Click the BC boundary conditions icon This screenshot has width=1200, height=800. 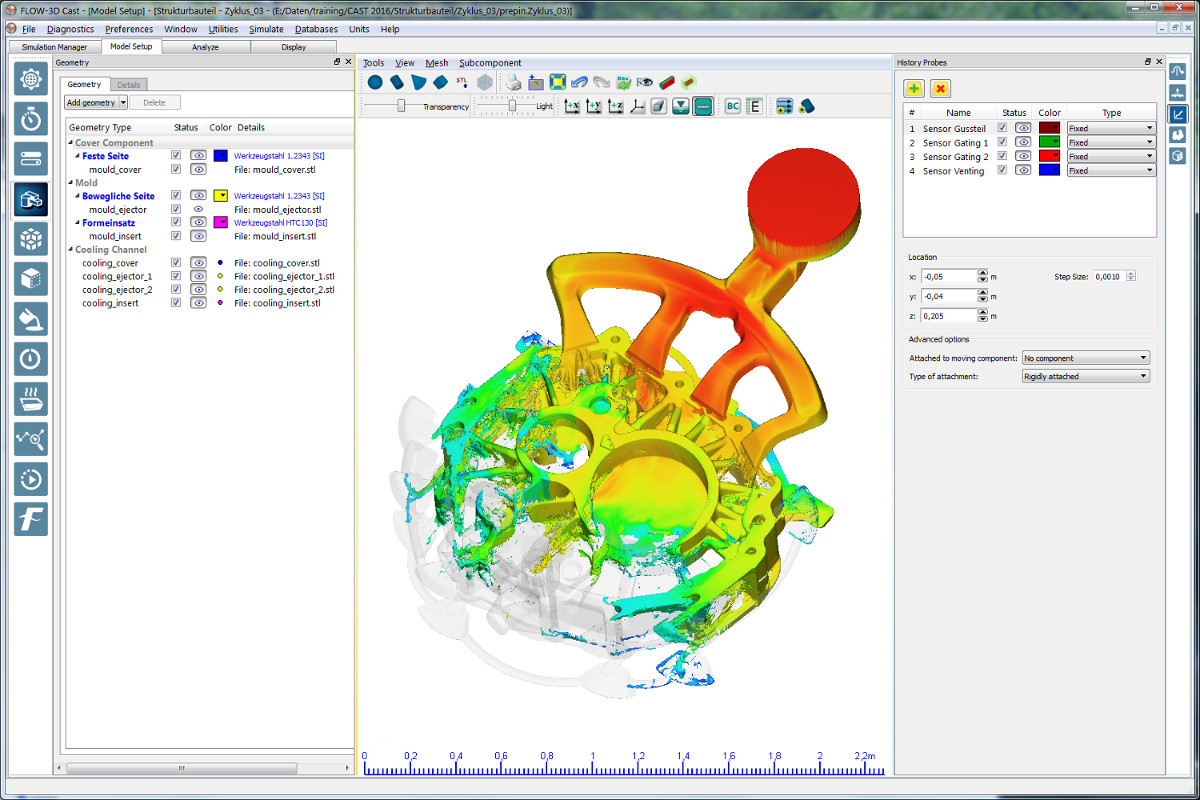click(732, 106)
